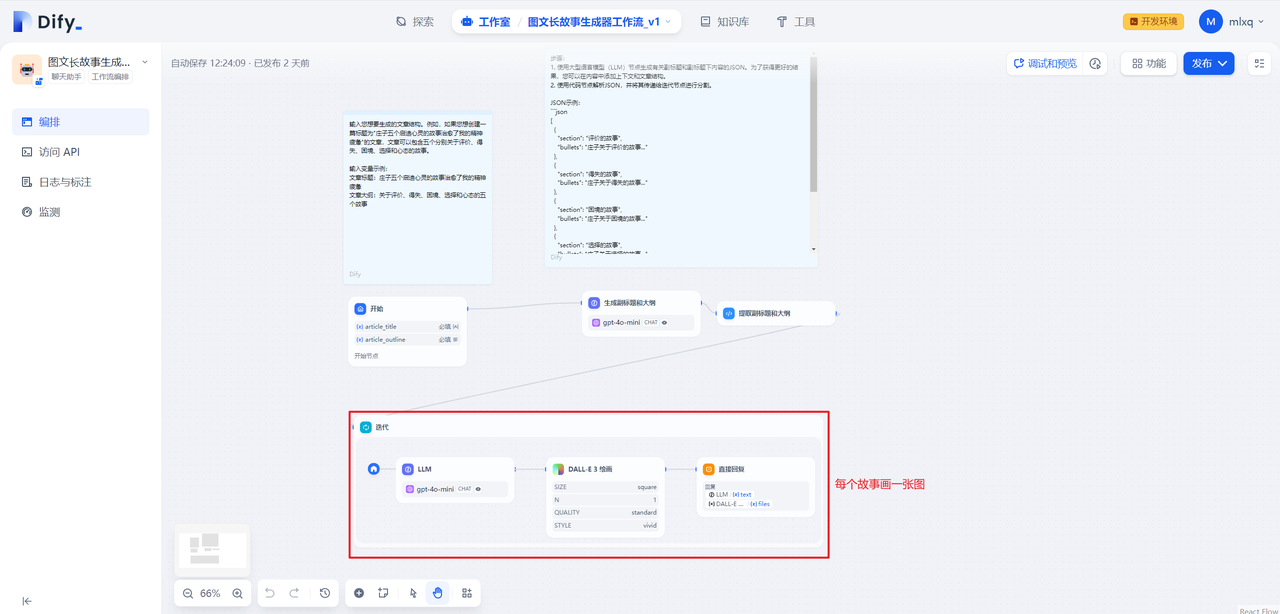Open the 工作室 tab
The height and width of the screenshot is (614, 1280).
(x=485, y=21)
